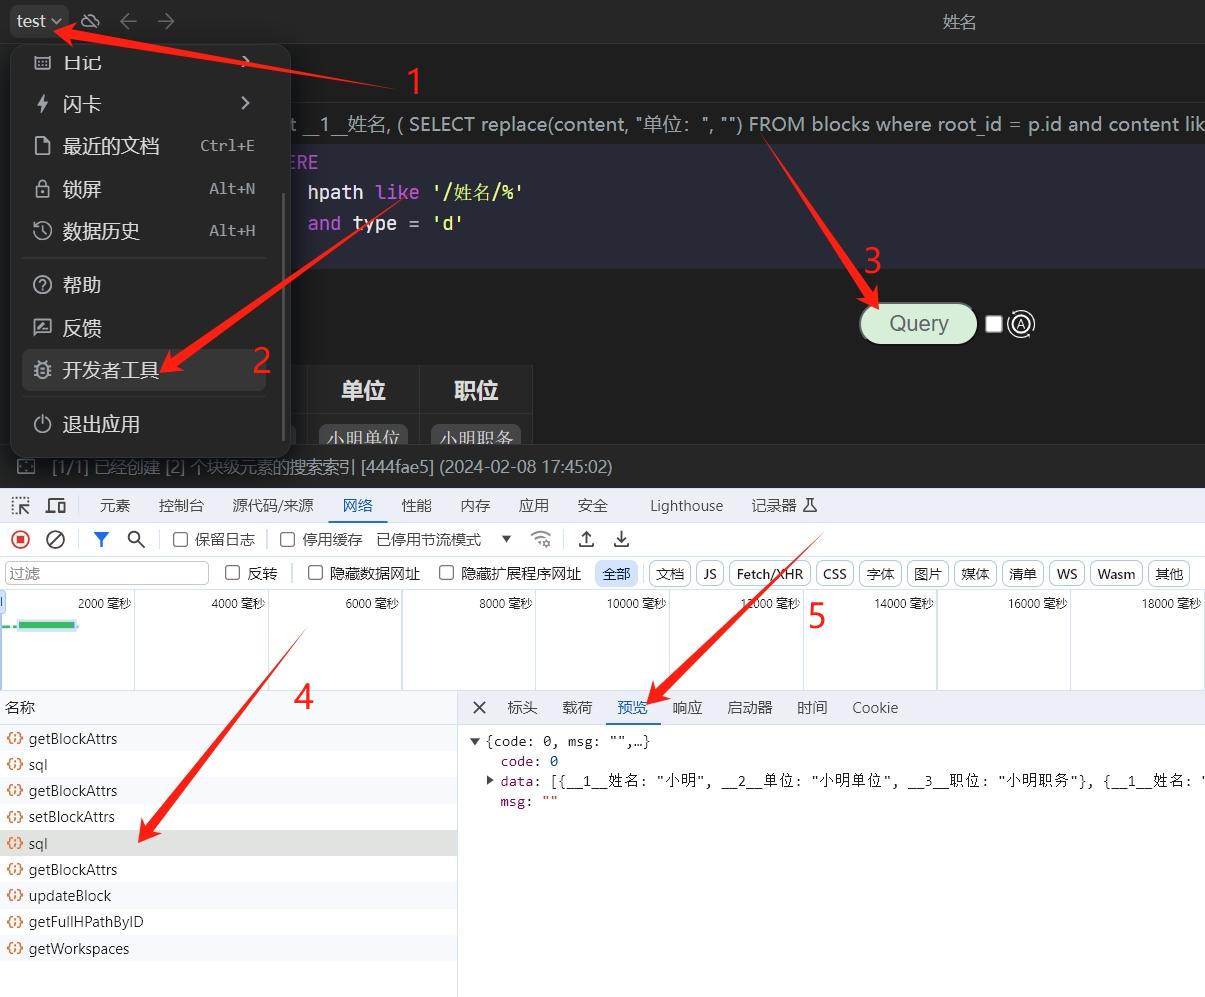Switch to the 控制台 DevTools tab
This screenshot has height=997, width=1205.
(181, 505)
